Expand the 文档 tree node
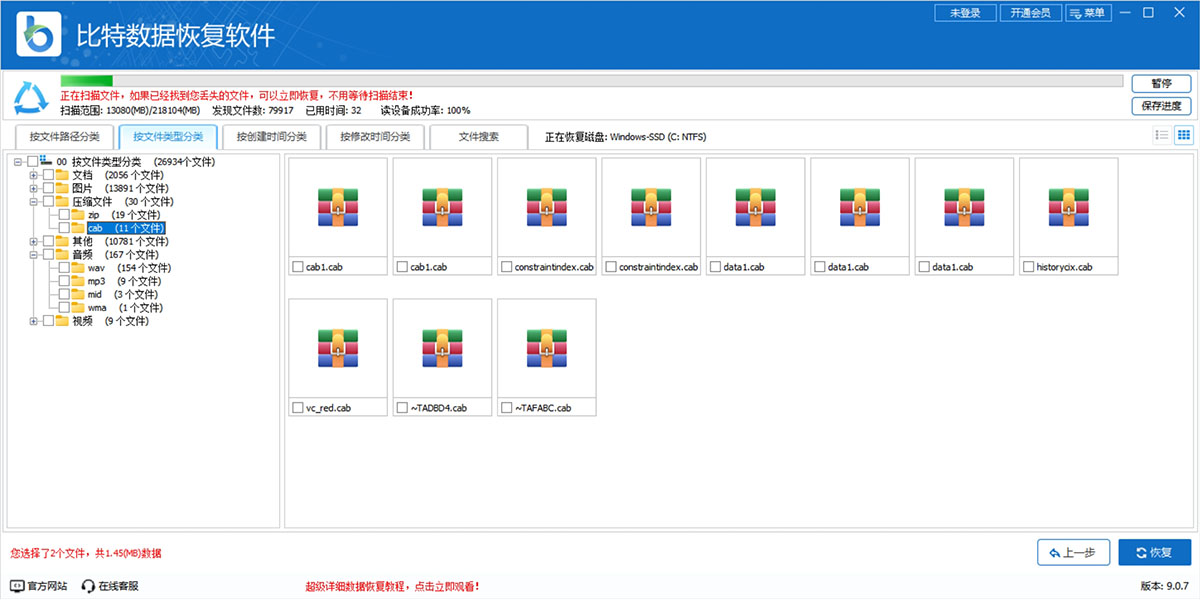 click(34, 175)
